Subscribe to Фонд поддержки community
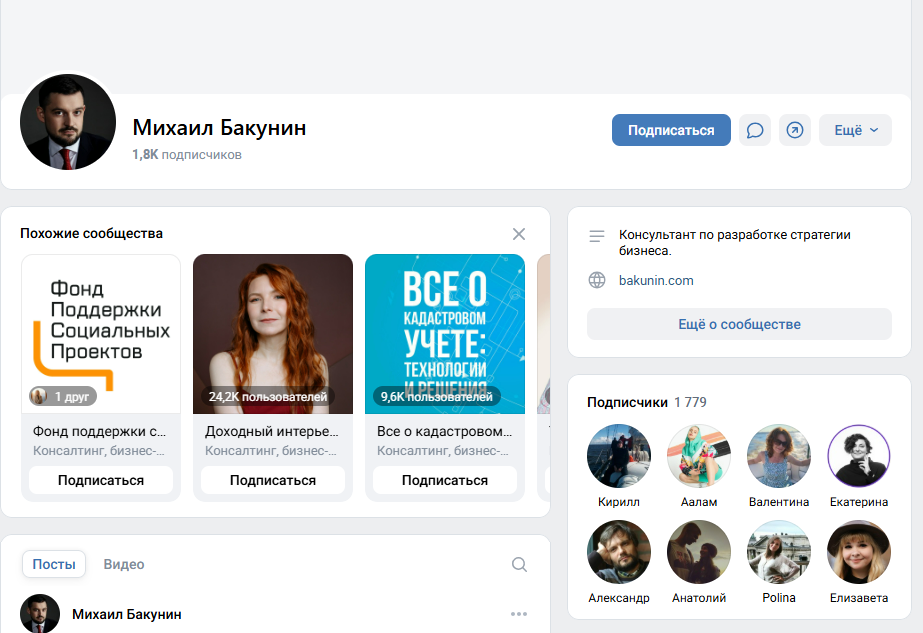This screenshot has height=633, width=923. coord(101,480)
